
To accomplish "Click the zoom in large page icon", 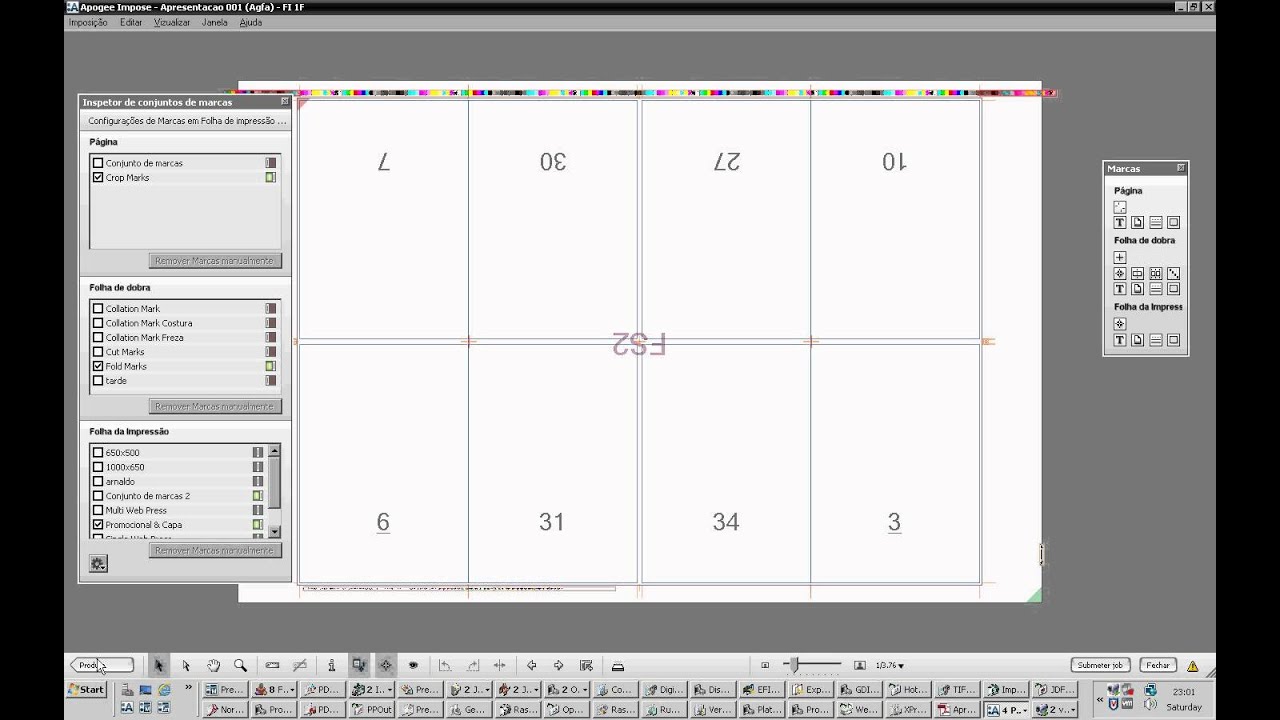I will [859, 665].
